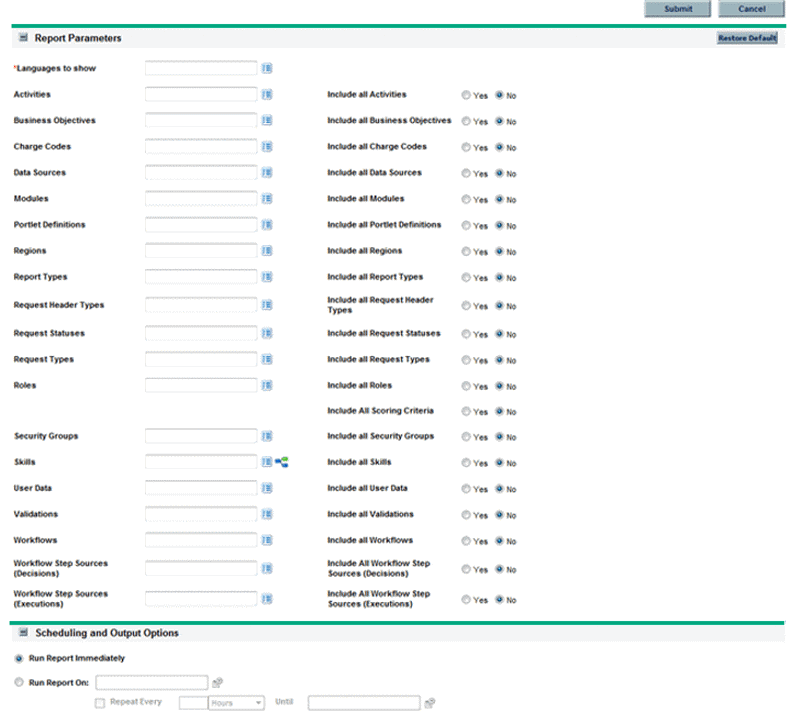The height and width of the screenshot is (723, 790).
Task: Click the Submit button
Action: pyautogui.click(x=677, y=9)
